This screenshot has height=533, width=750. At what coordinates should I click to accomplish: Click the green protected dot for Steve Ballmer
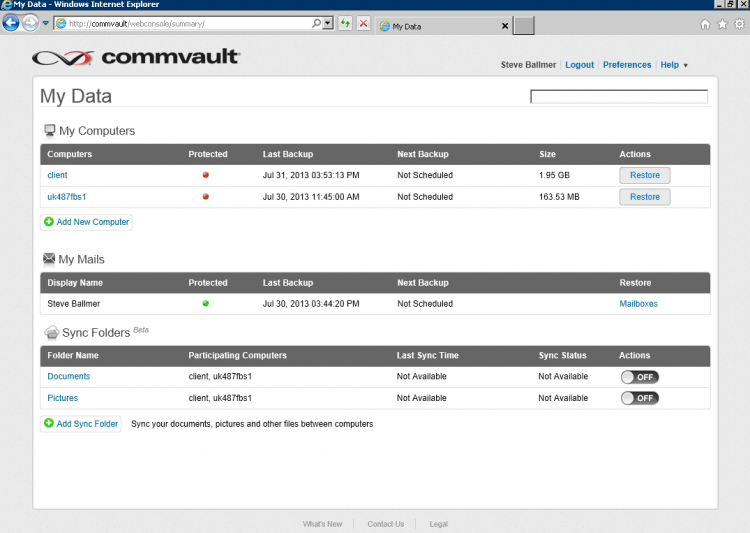tap(206, 303)
